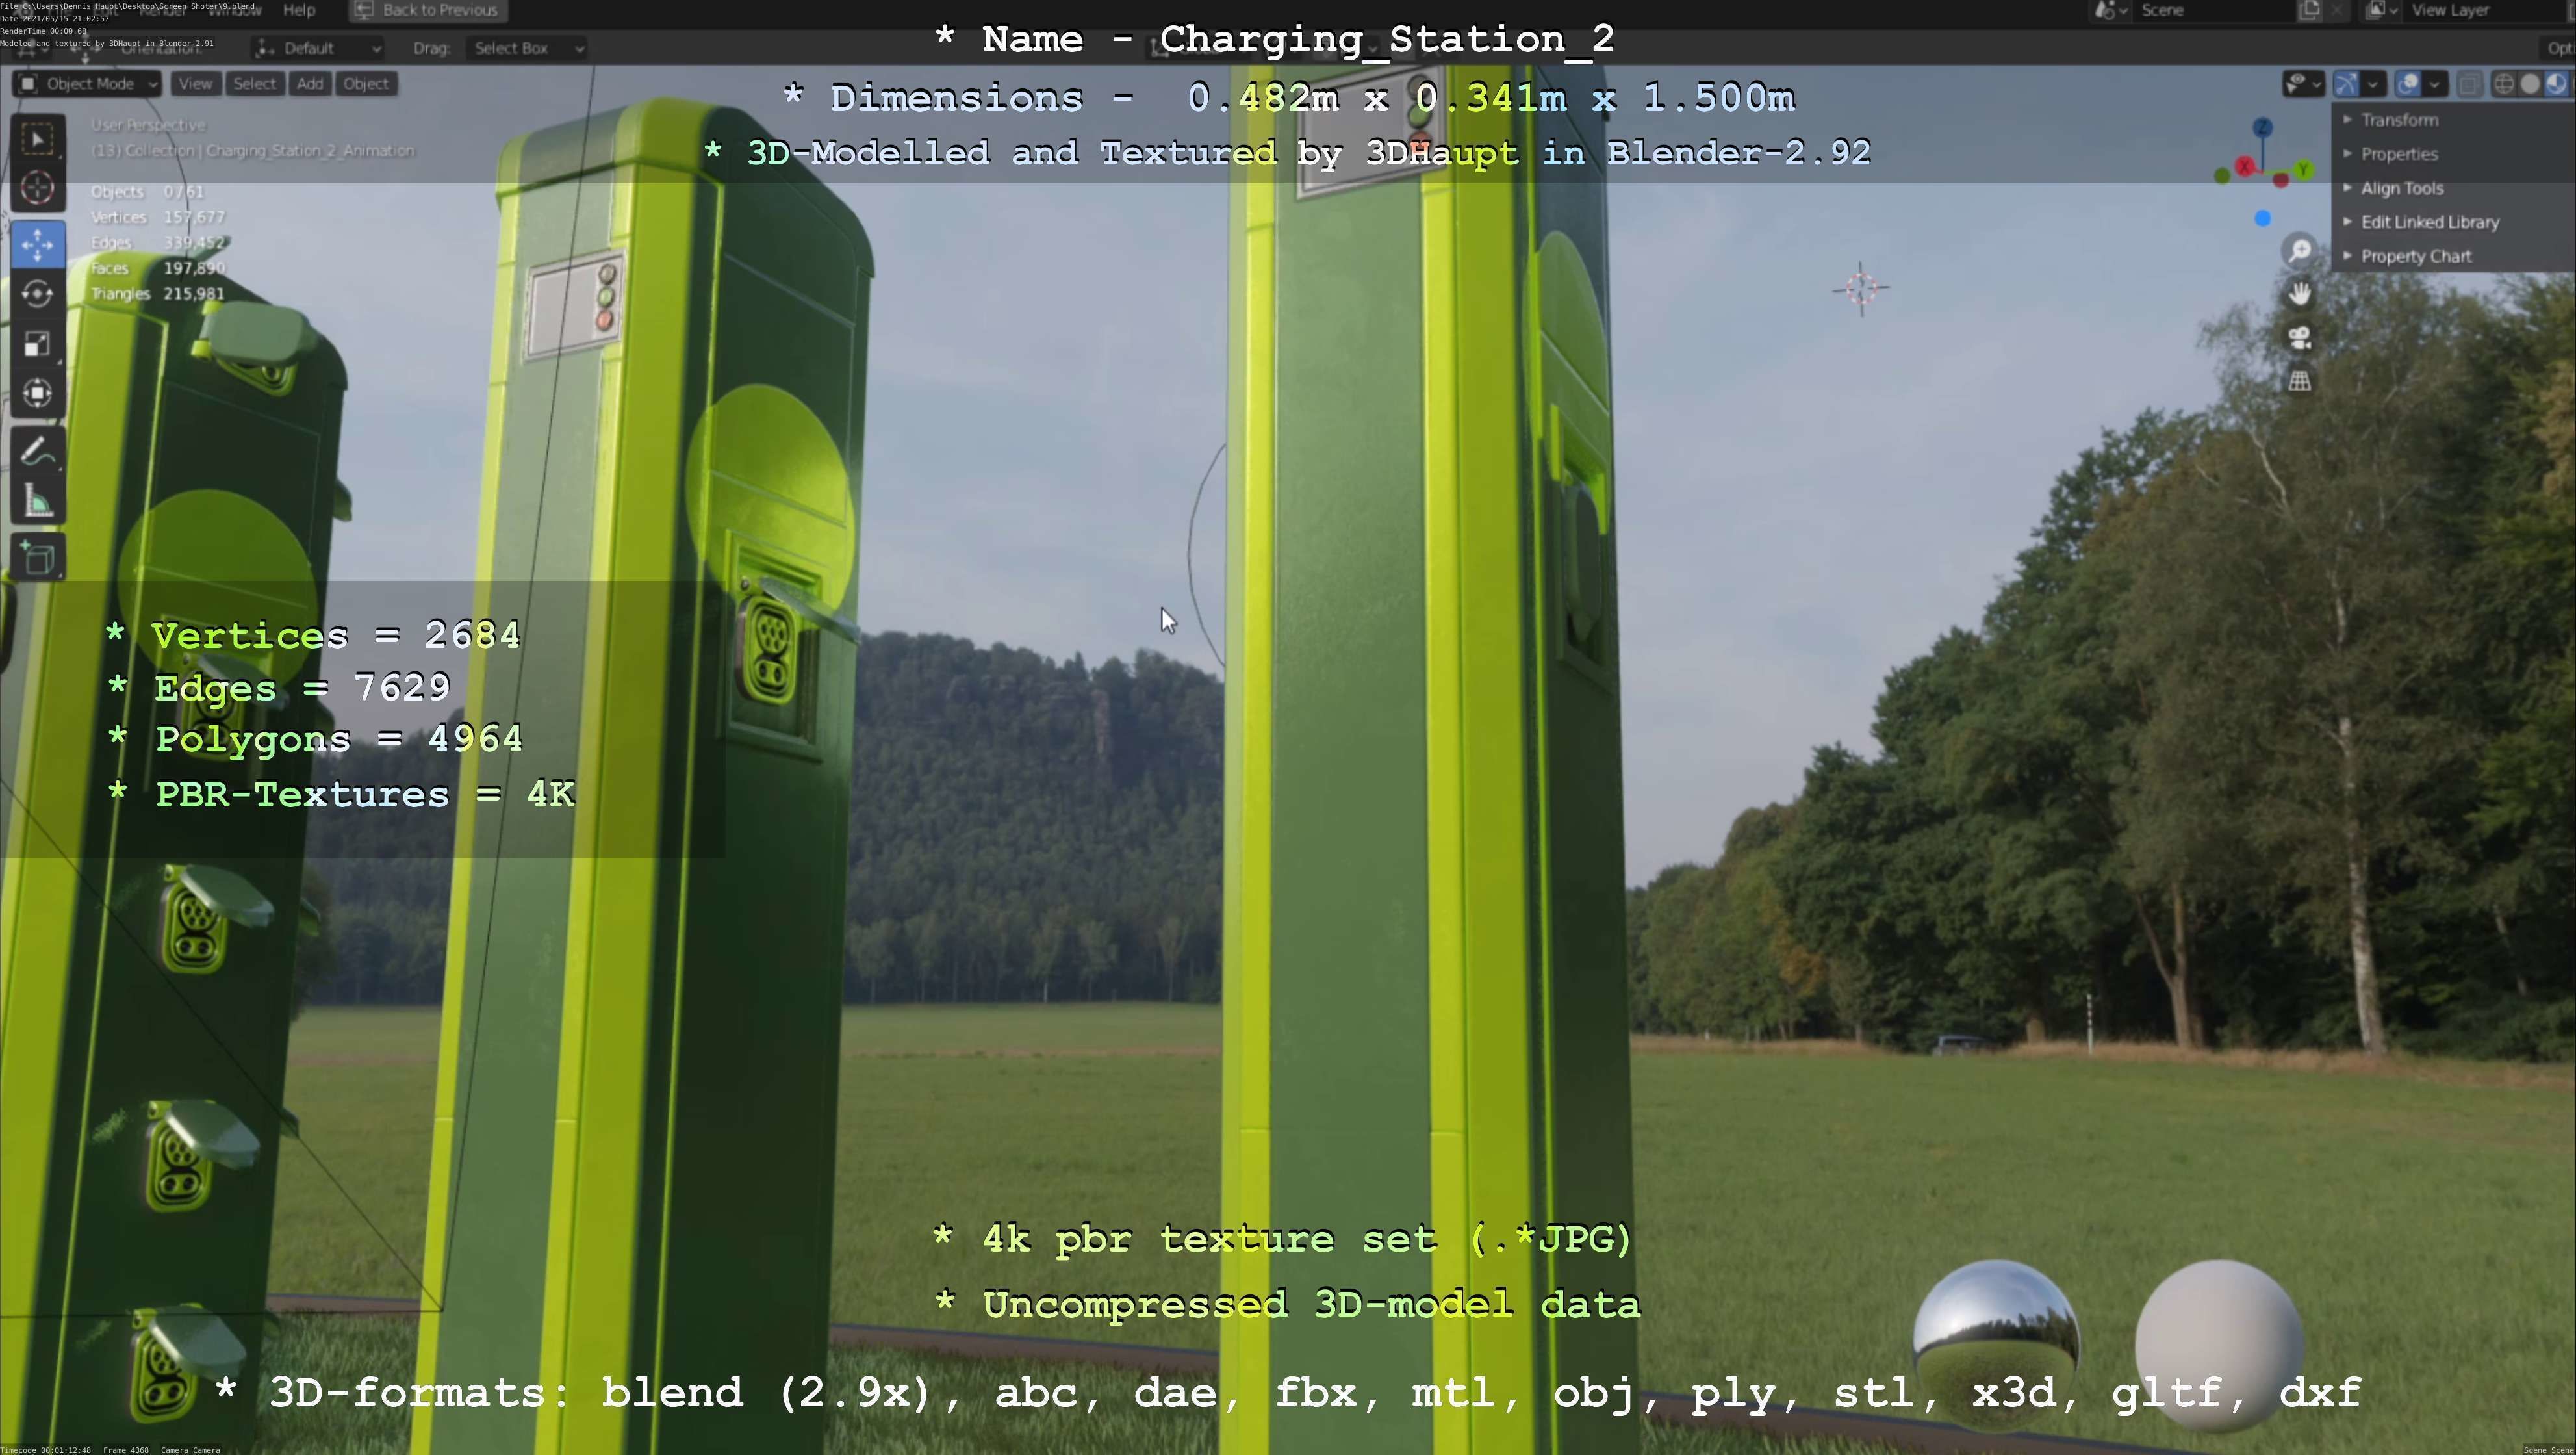Image resolution: width=2576 pixels, height=1455 pixels.
Task: Click the green Y axis gizmo handle
Action: (x=2303, y=170)
